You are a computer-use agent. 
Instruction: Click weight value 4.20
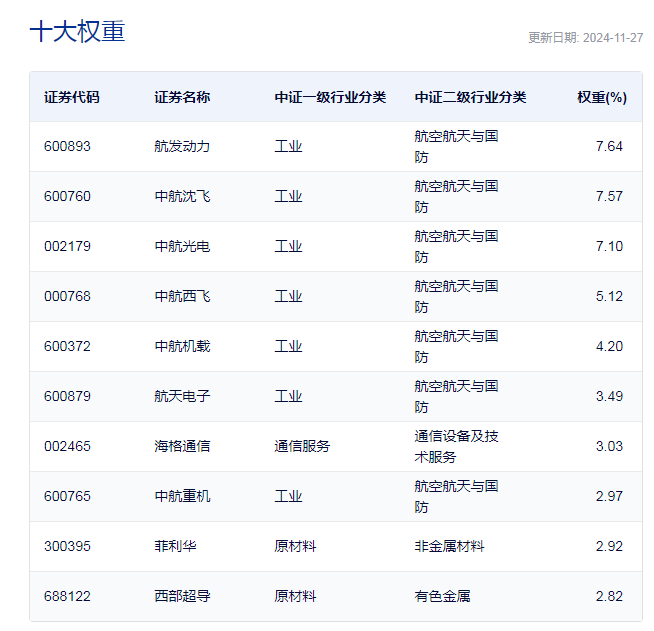tap(609, 347)
